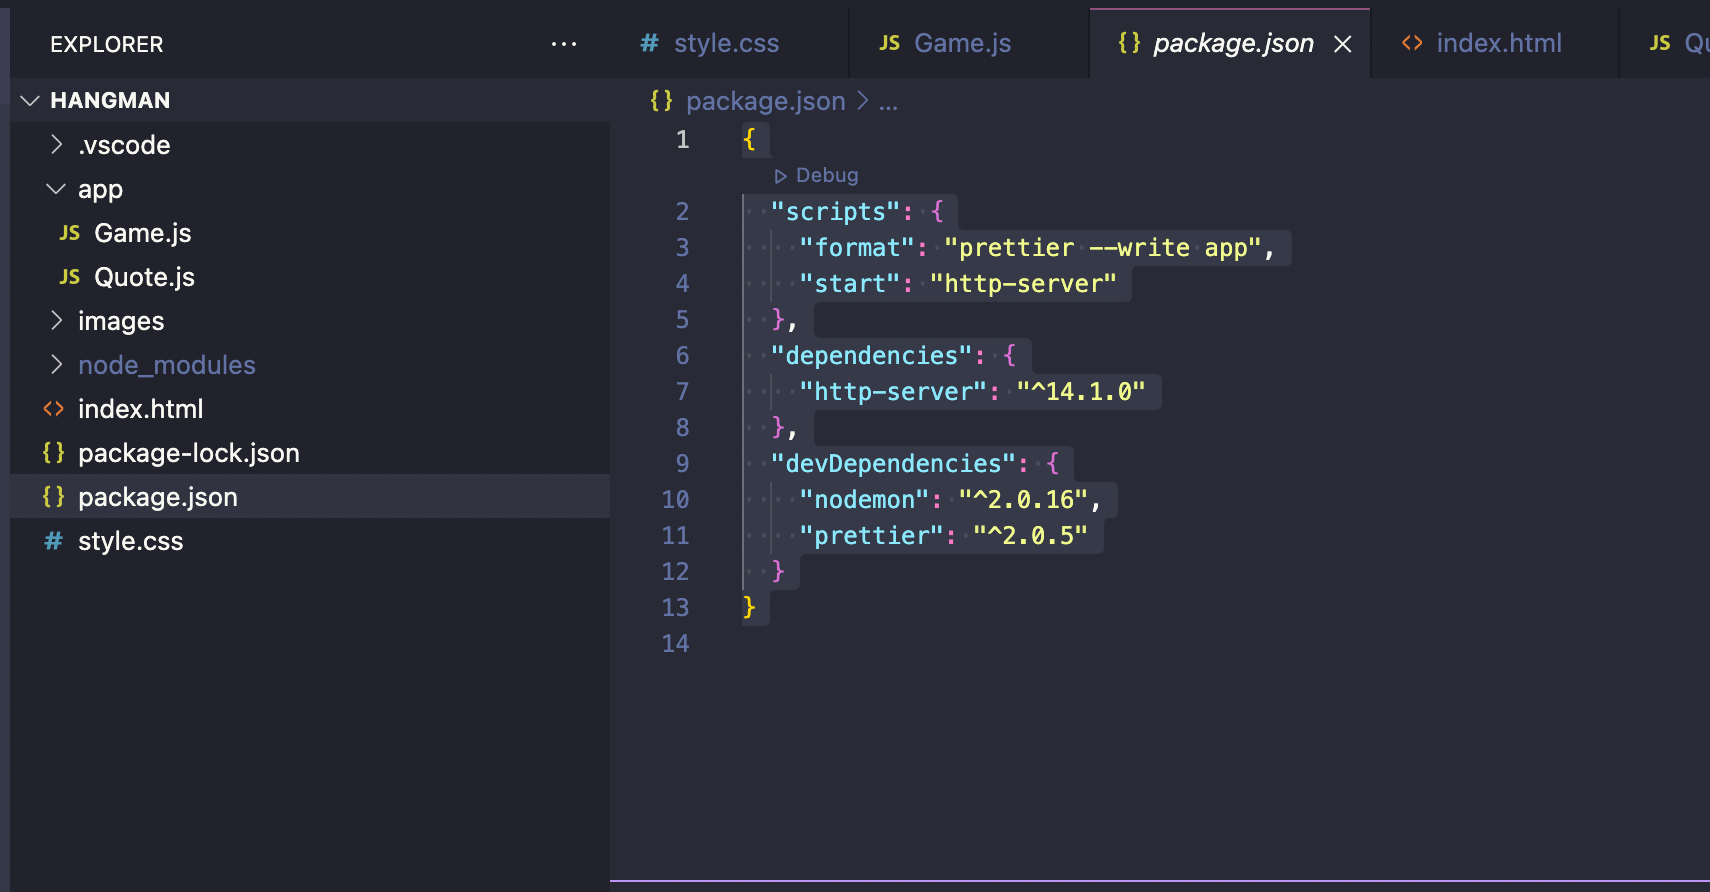Screen dimensions: 1710x892
Task: Click JS icon on Game.js tab
Action: [x=889, y=43]
